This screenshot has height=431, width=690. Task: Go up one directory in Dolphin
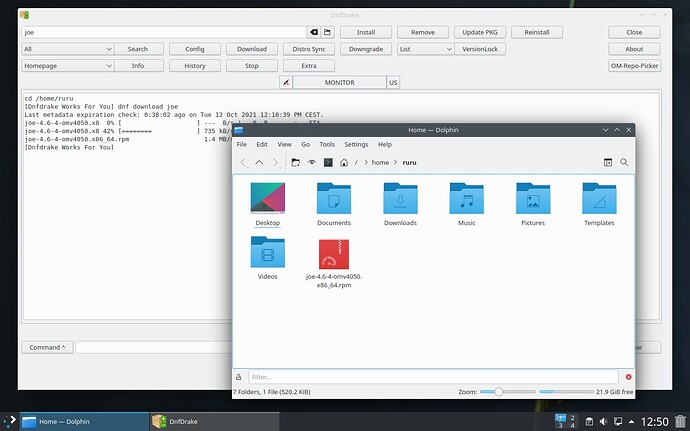click(x=259, y=162)
